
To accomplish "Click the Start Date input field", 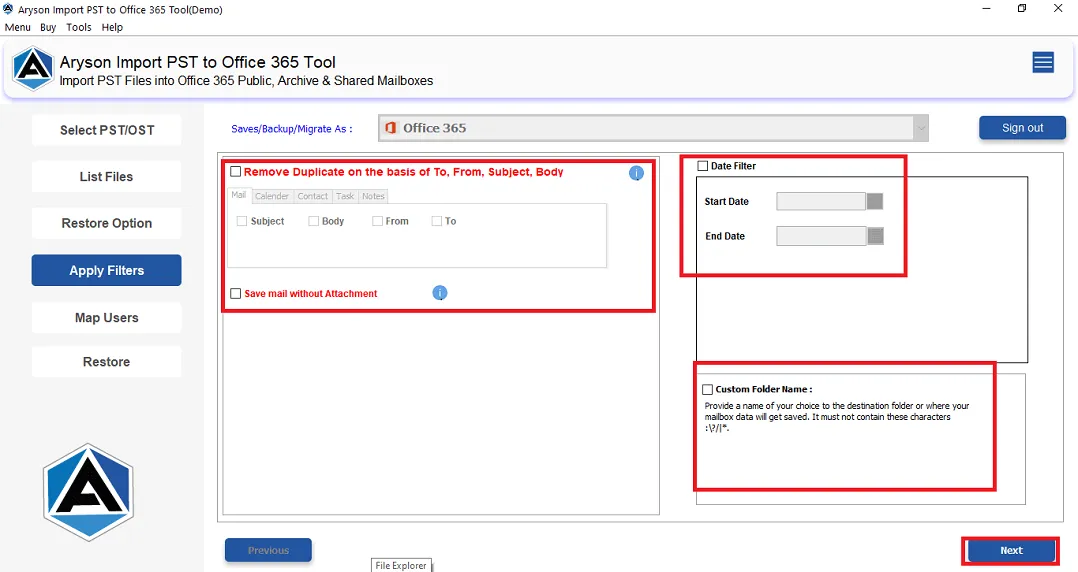I will tap(821, 201).
